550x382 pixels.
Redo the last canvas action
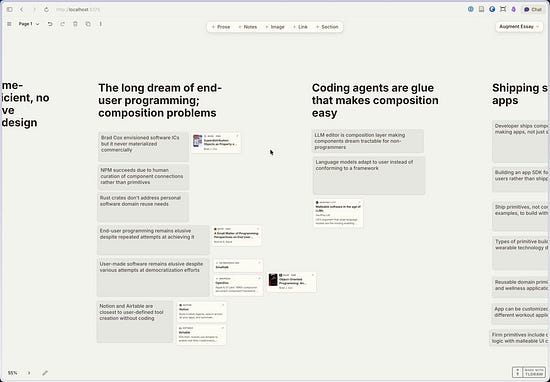pyautogui.click(x=62, y=24)
